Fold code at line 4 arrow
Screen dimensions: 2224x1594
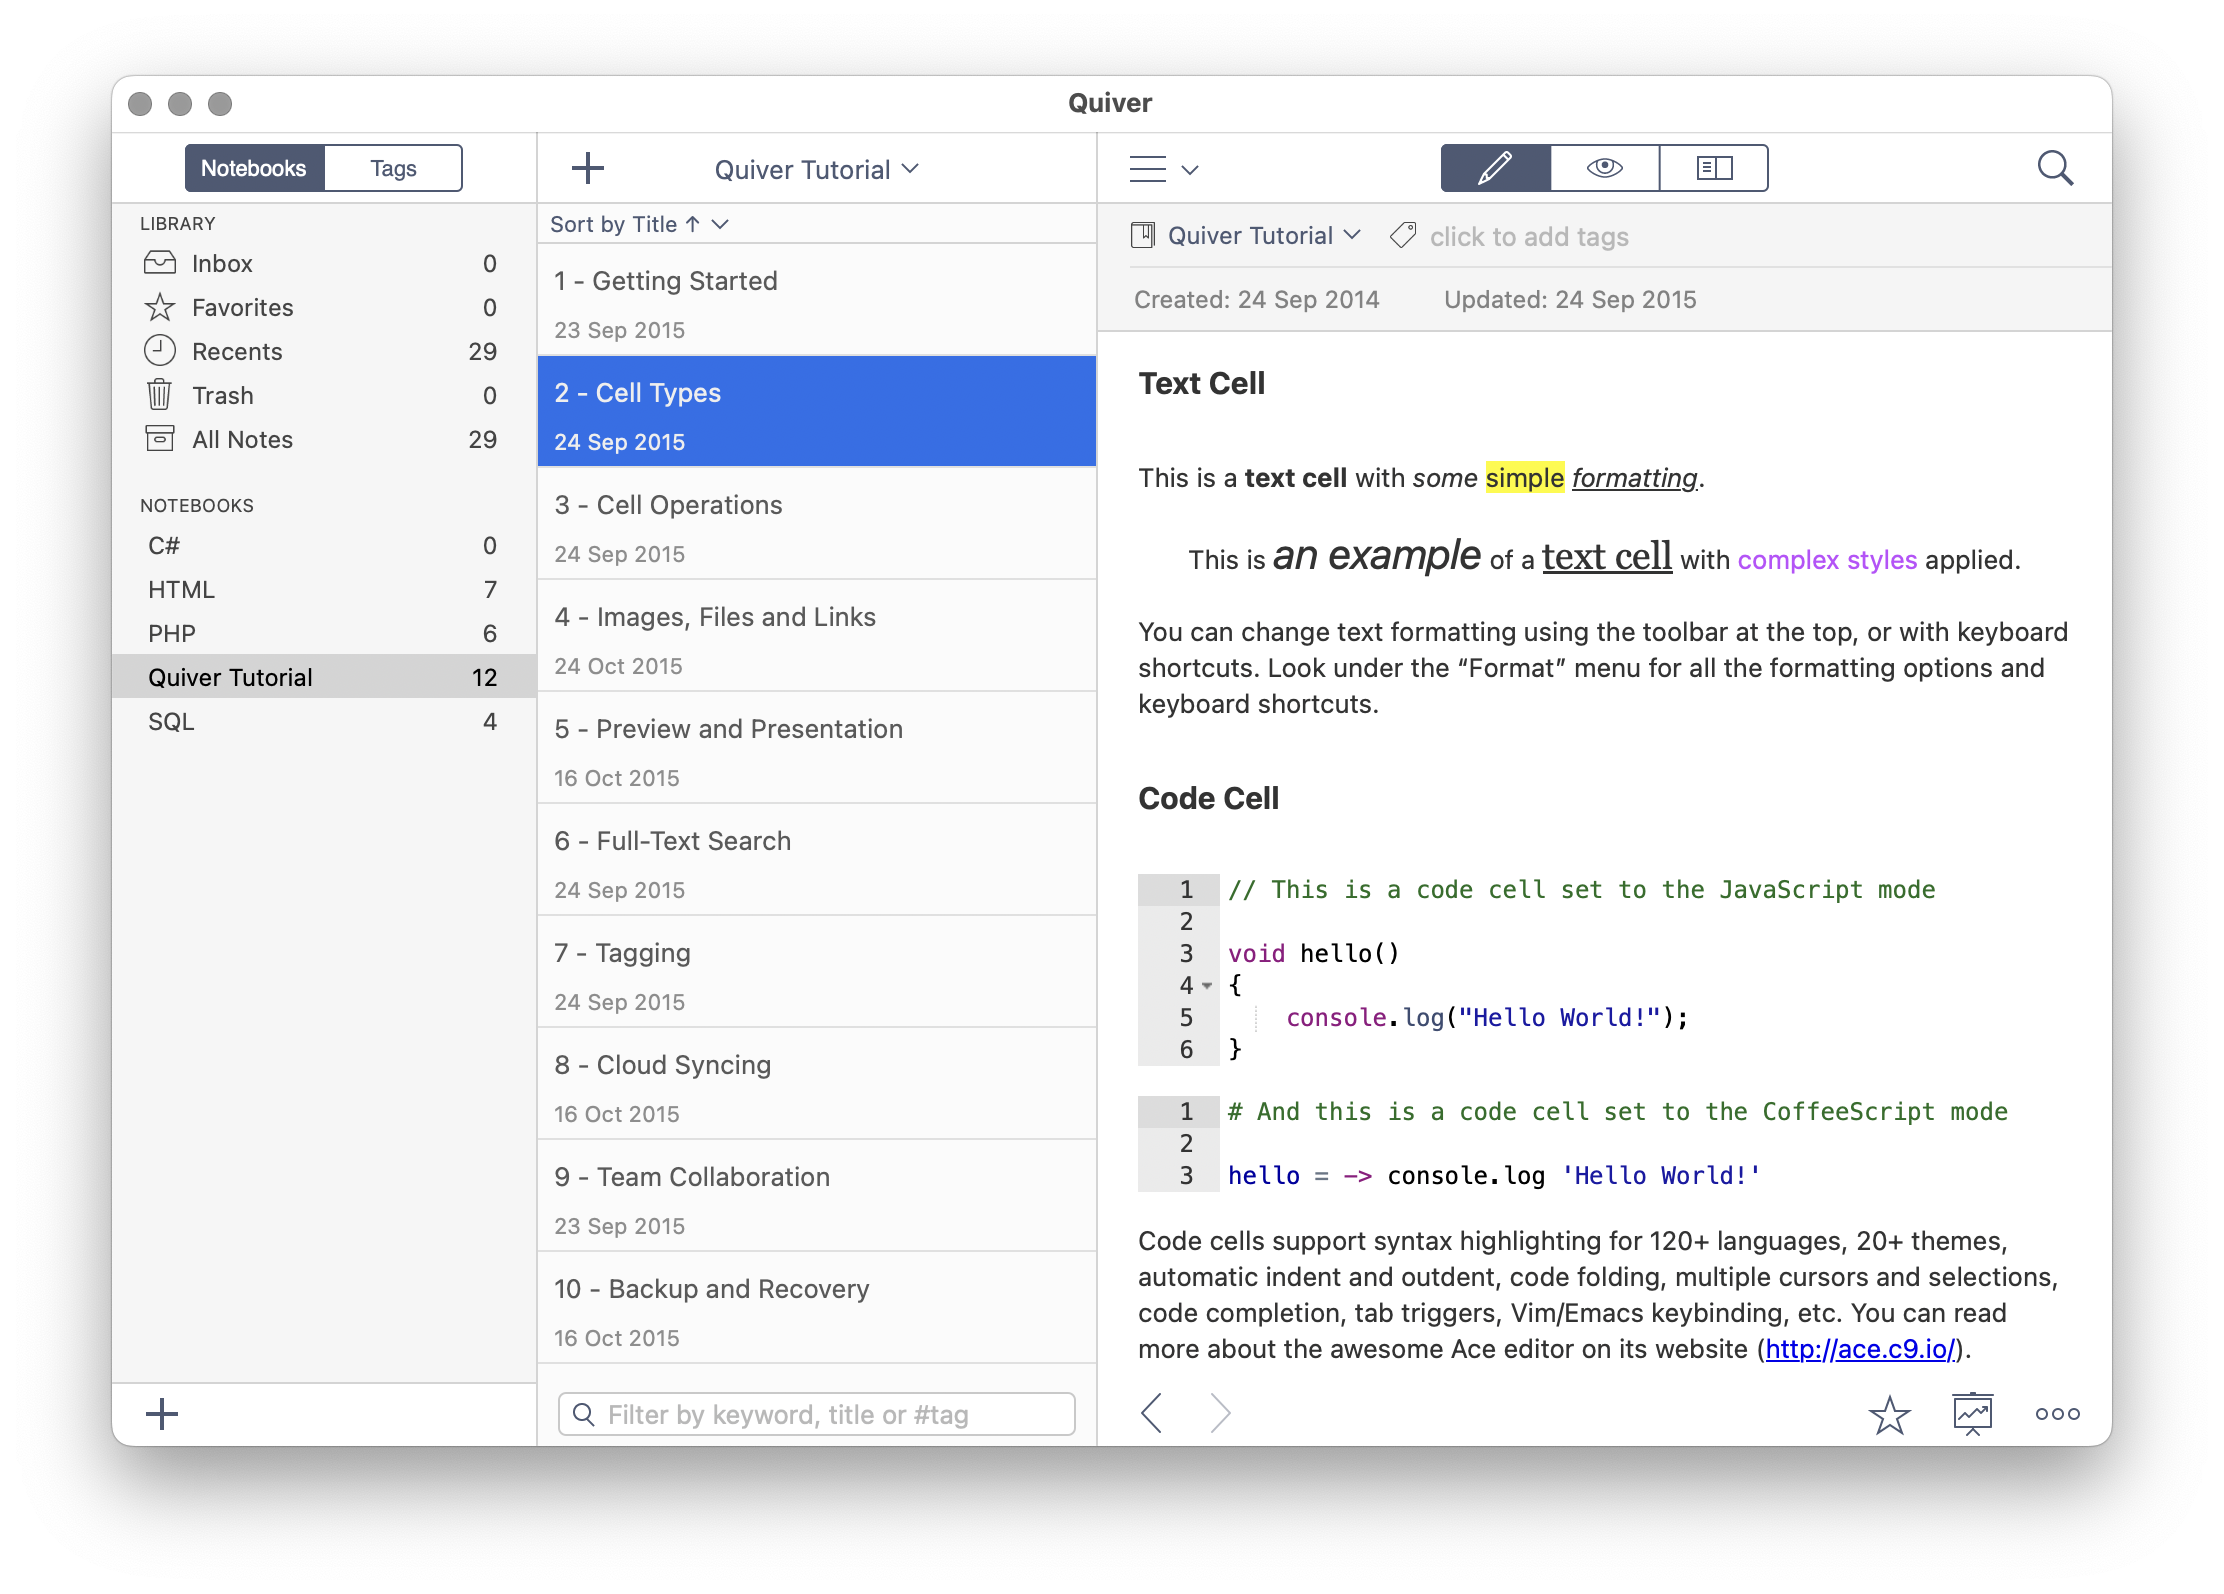coord(1208,986)
